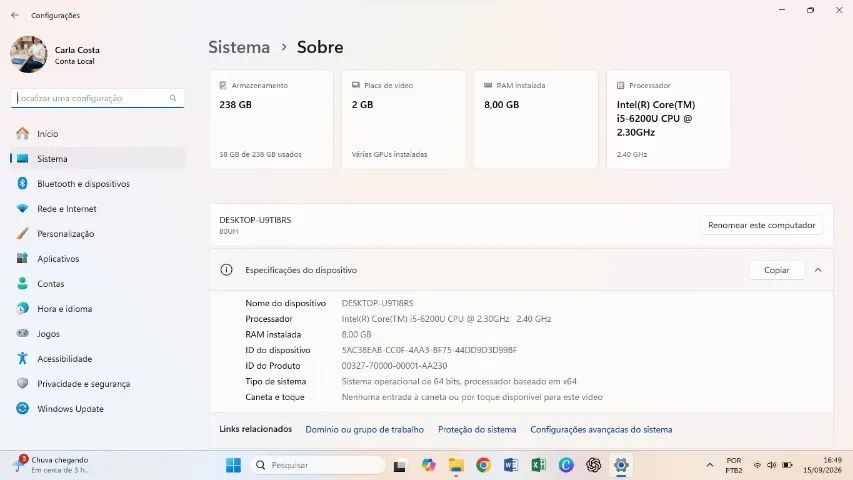Open the Início home icon
853x480 pixels.
point(22,133)
